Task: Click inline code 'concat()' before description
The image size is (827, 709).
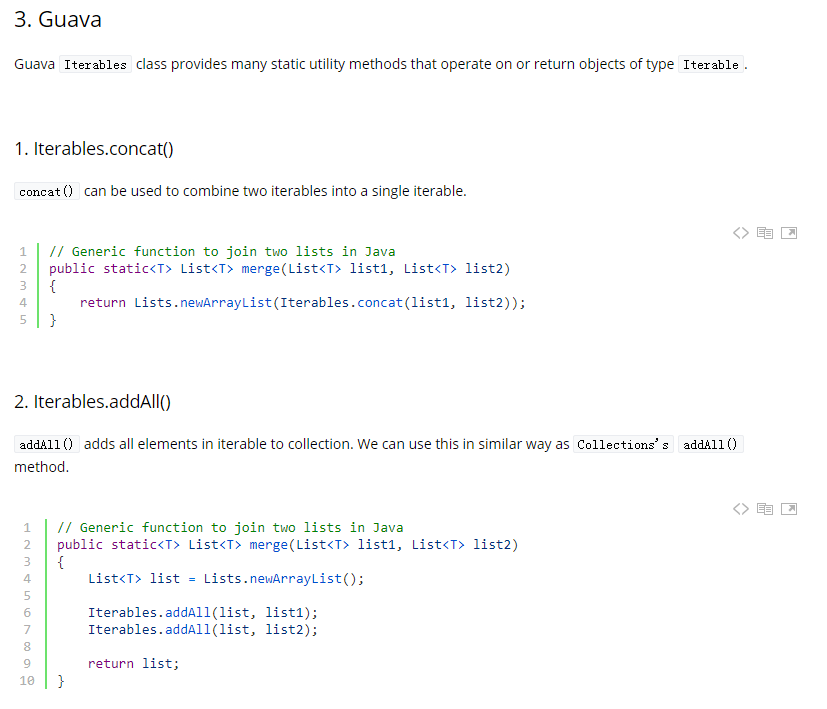Action: tap(46, 191)
